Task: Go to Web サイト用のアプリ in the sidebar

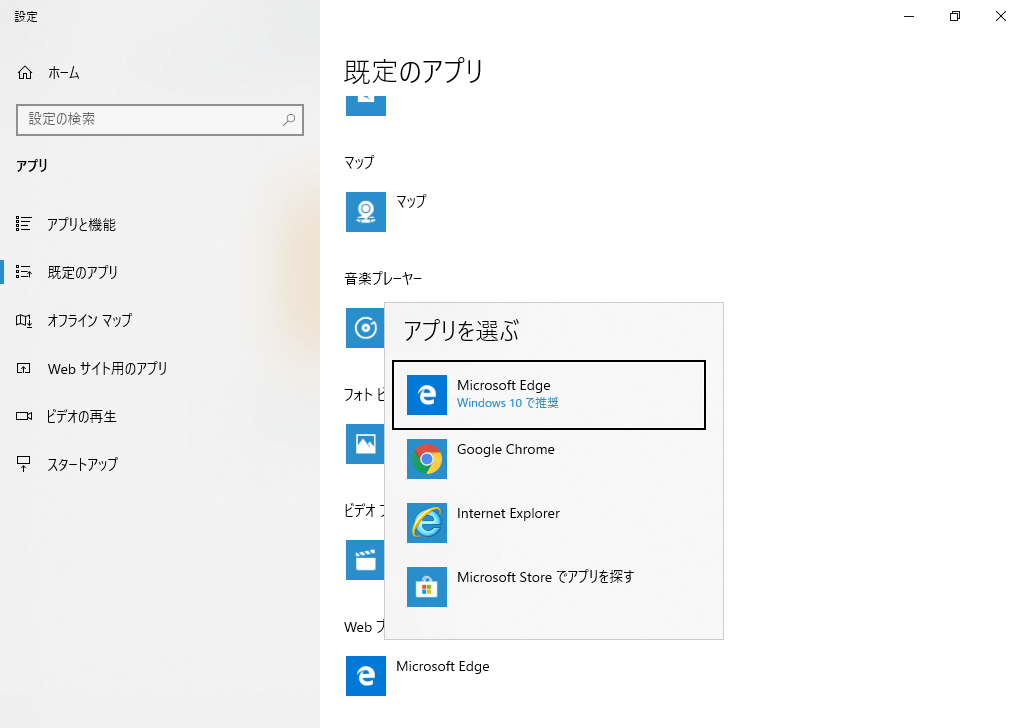Action: tap(107, 369)
